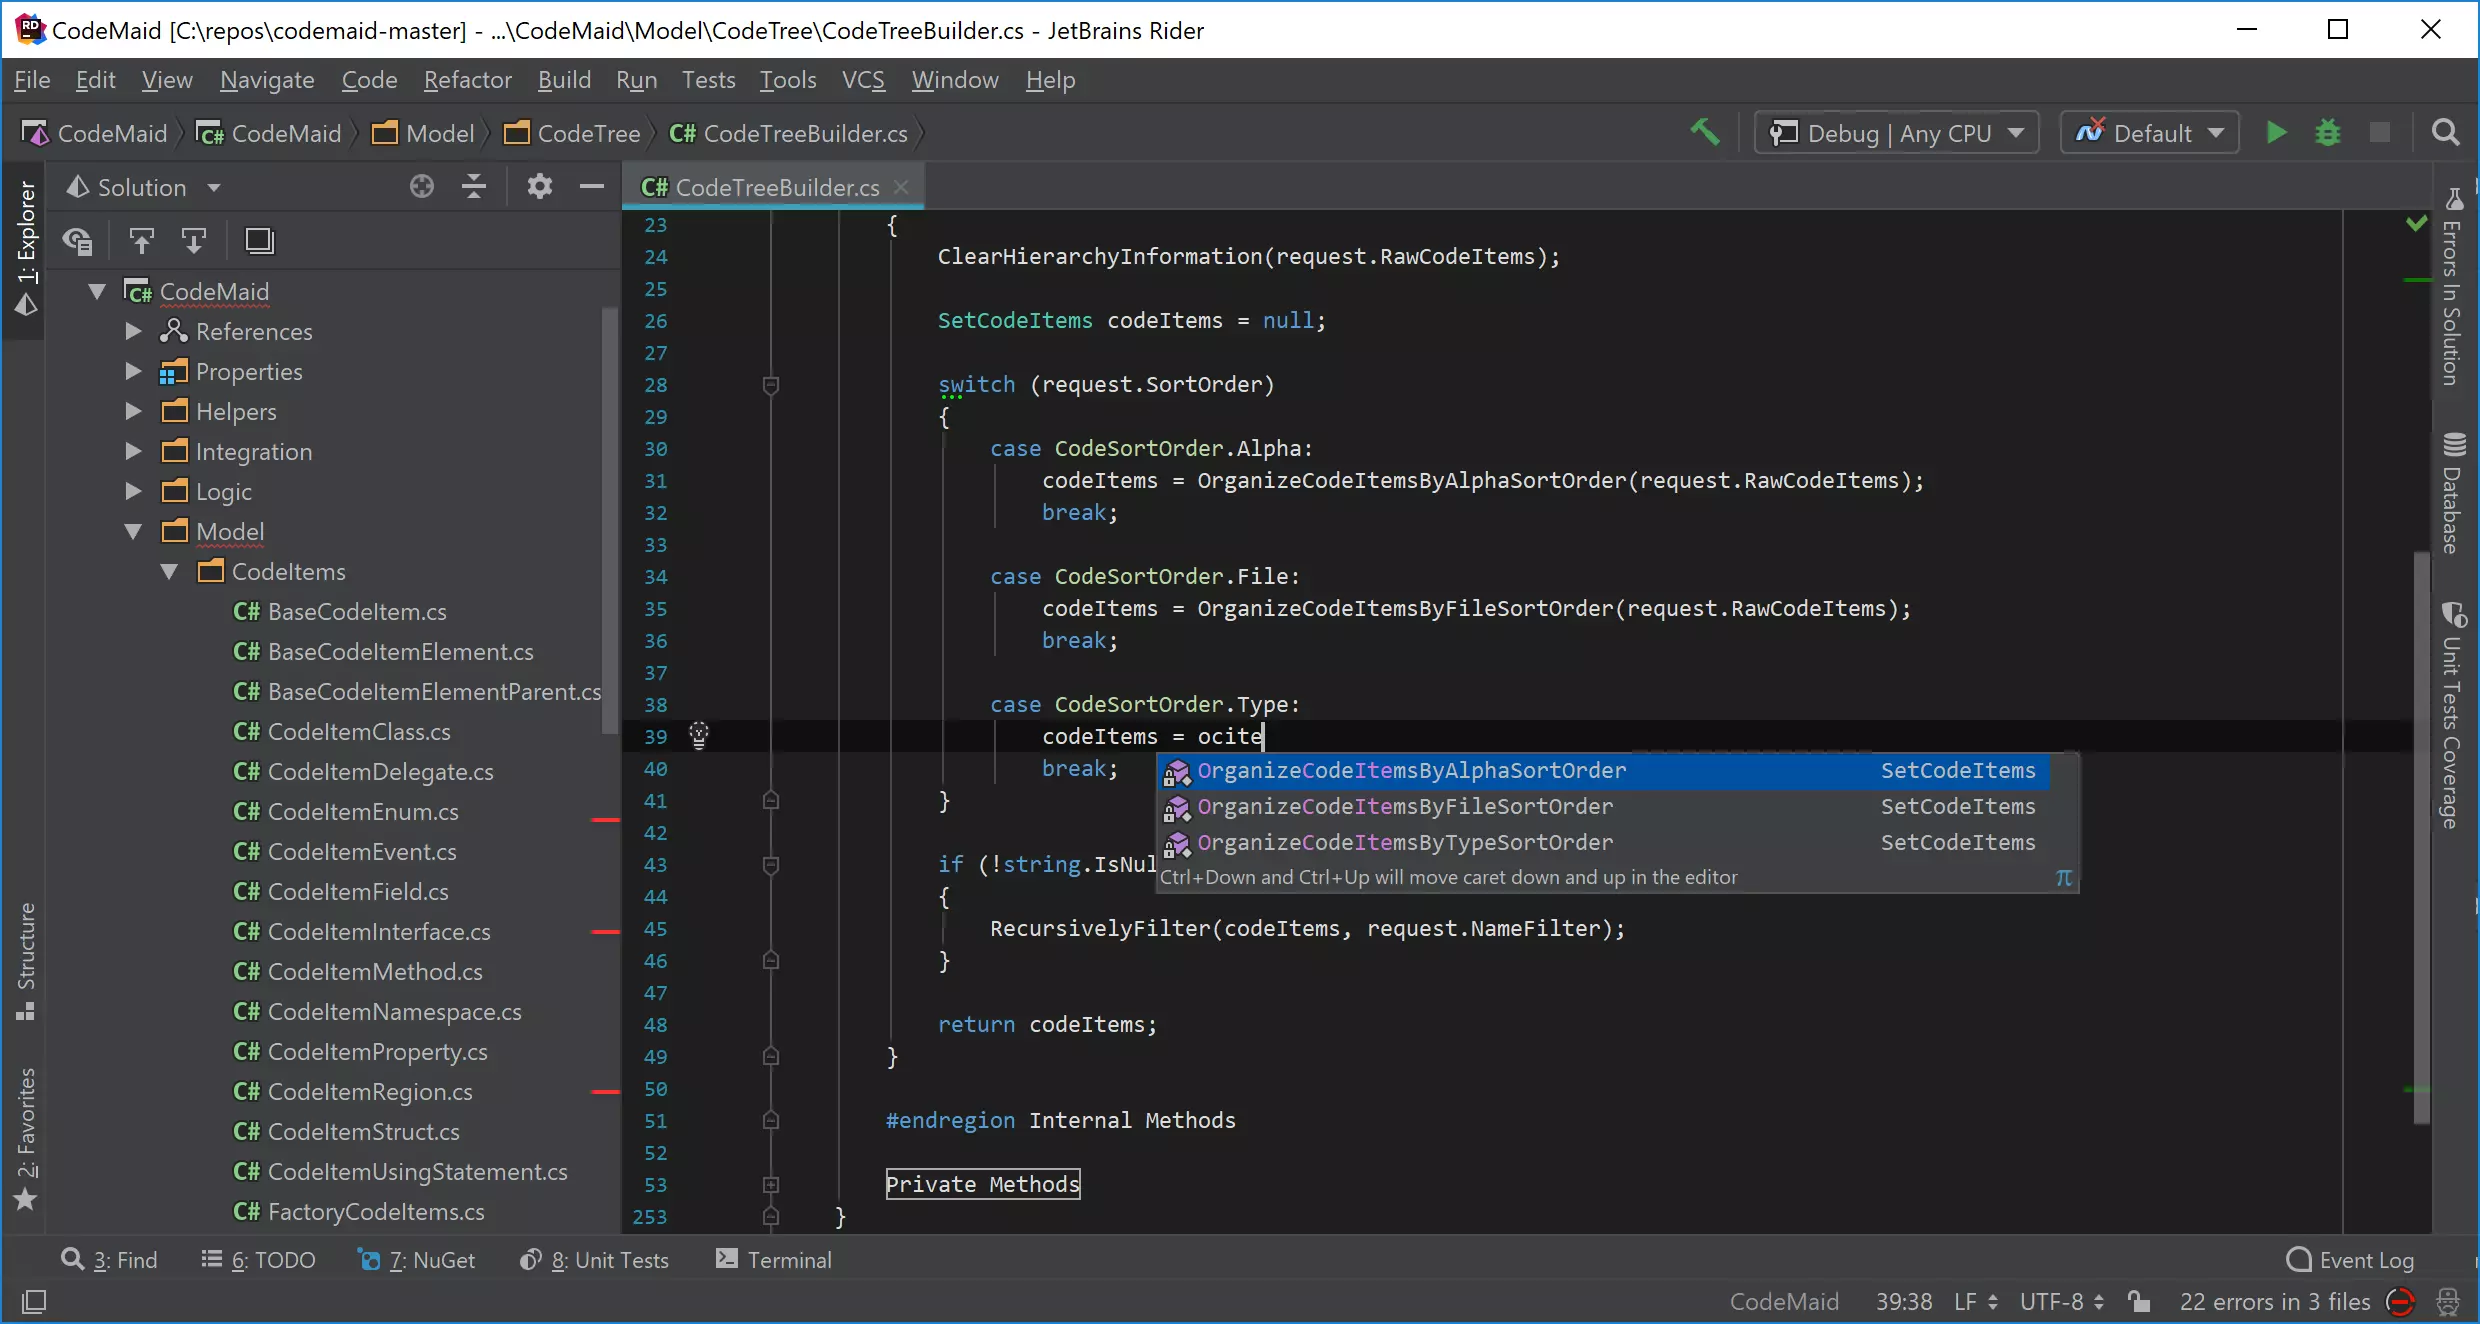This screenshot has height=1324, width=2480.
Task: Click the error indicator on CodeItemRegion.cs
Action: pyautogui.click(x=604, y=1089)
